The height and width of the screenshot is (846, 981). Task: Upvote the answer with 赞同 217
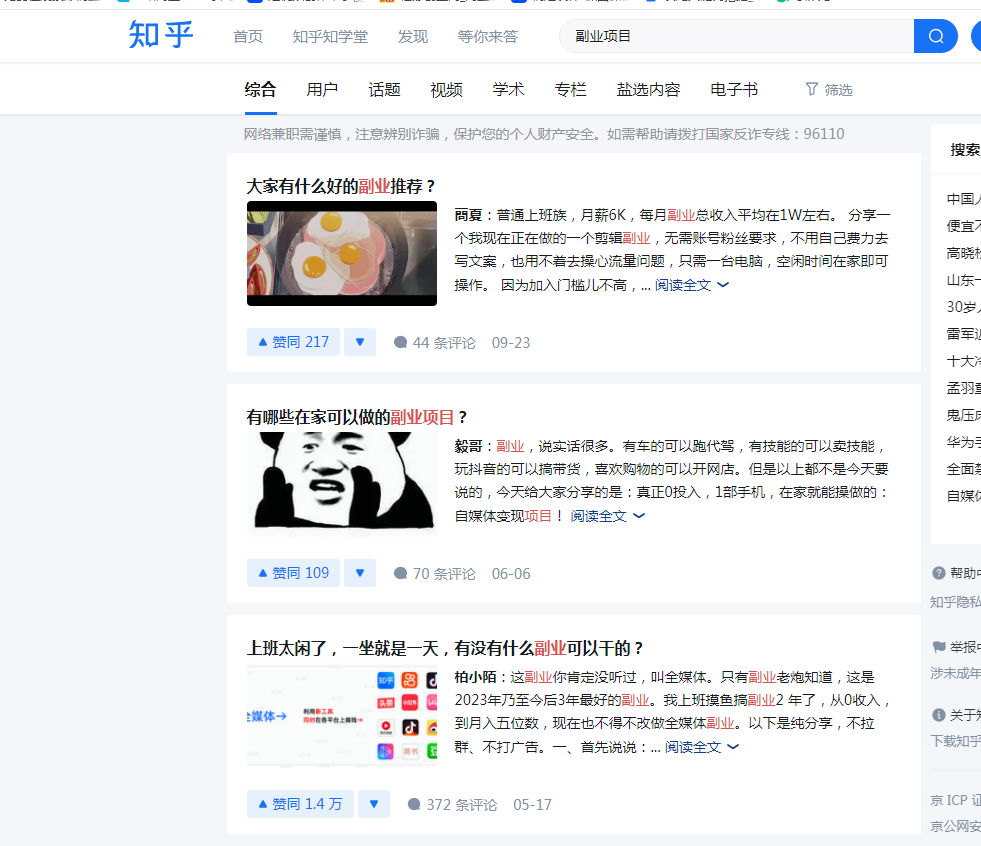pos(292,341)
